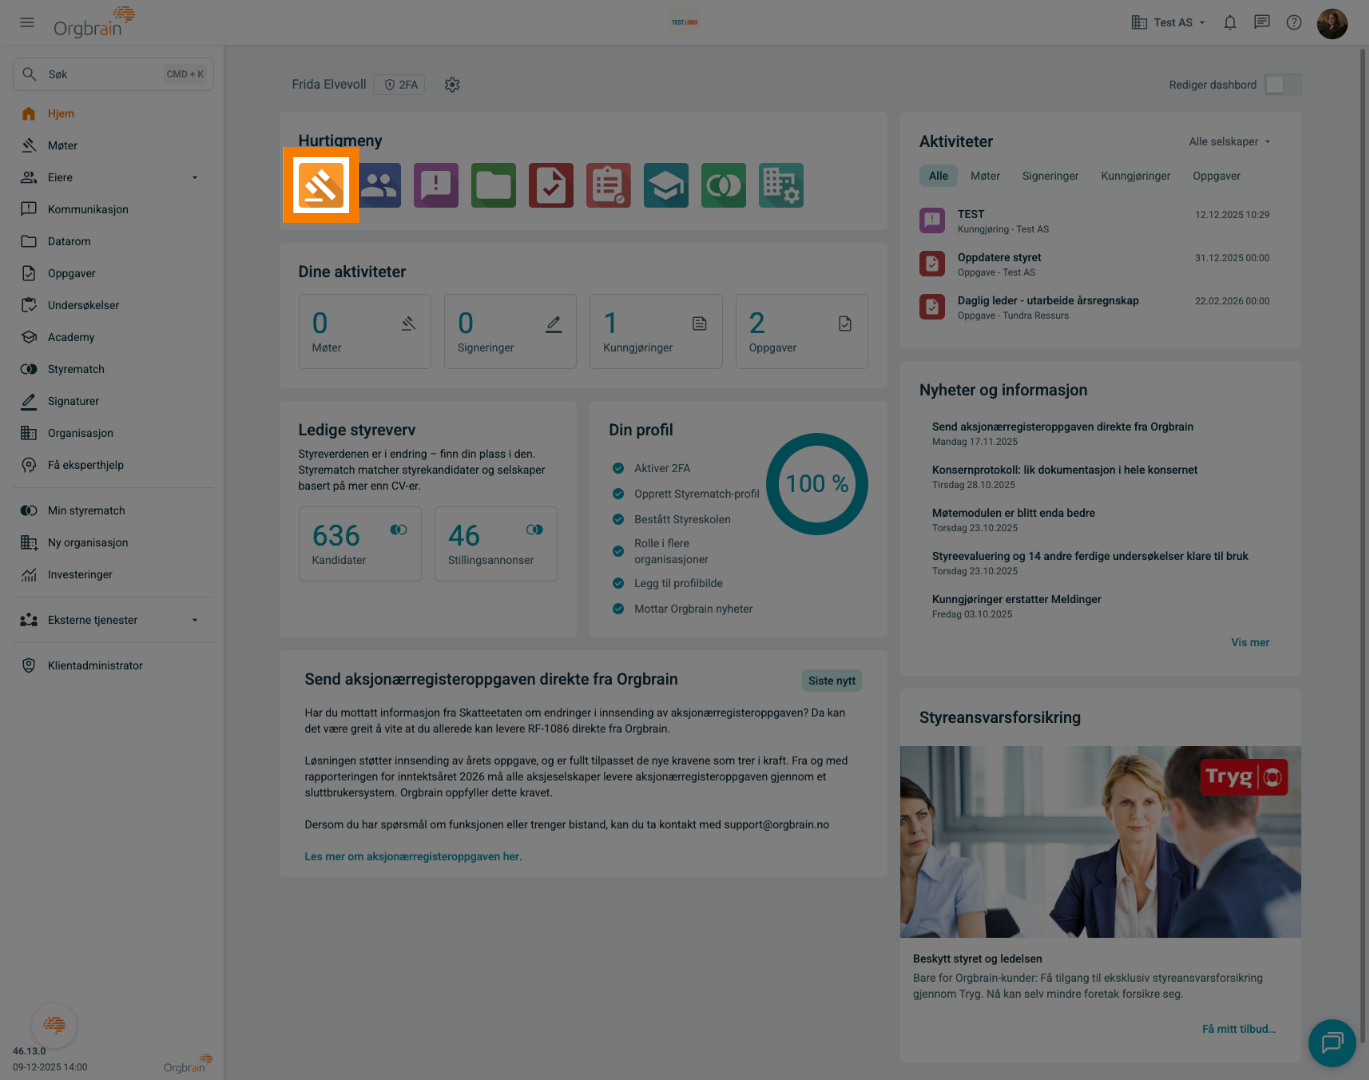Follow the Les mer om aksjonærregisteroppgaven her link
1369x1080 pixels.
point(413,857)
